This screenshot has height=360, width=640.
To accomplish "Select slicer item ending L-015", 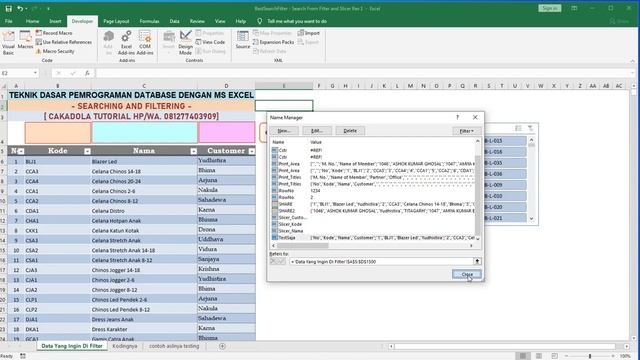I will tap(505, 141).
